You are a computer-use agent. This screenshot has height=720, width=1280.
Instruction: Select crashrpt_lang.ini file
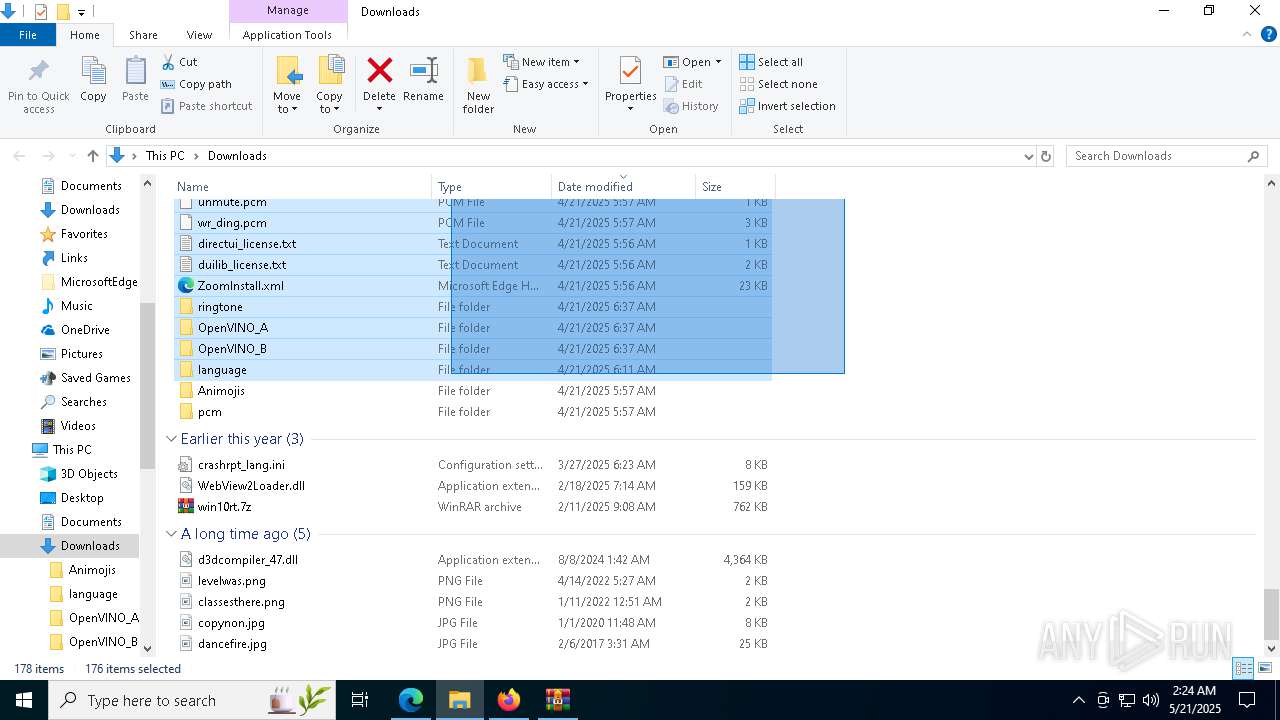473,465
